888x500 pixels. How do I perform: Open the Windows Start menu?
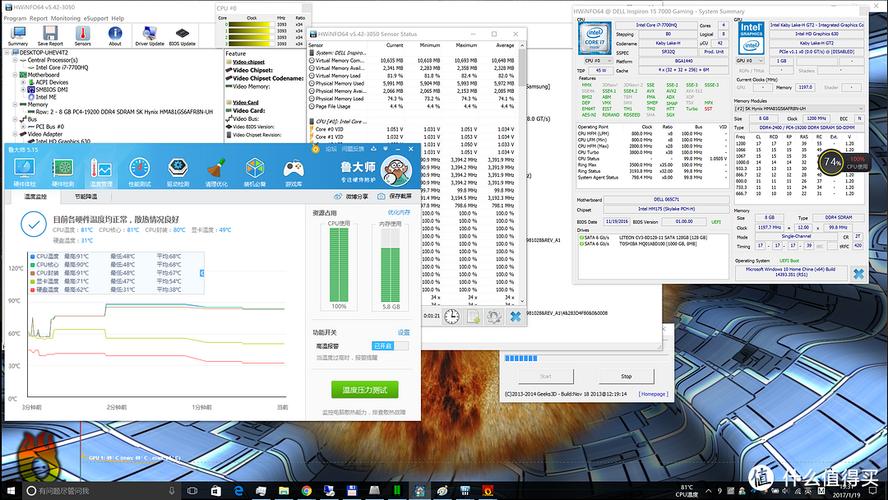click(11, 490)
